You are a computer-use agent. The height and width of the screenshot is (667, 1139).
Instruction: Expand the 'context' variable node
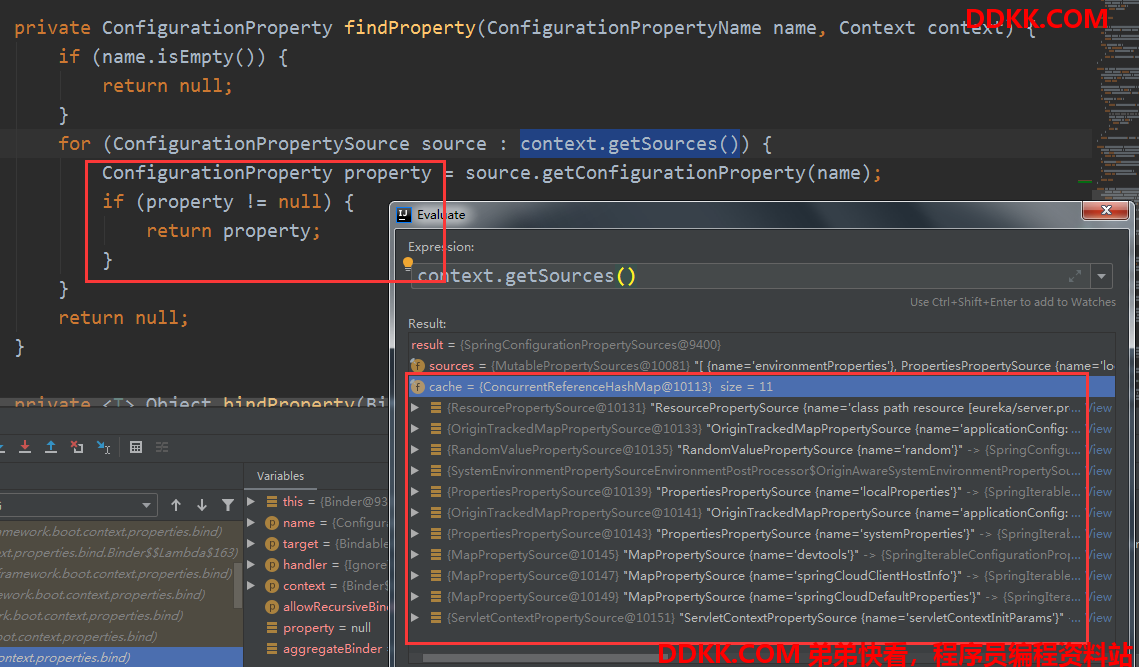251,586
